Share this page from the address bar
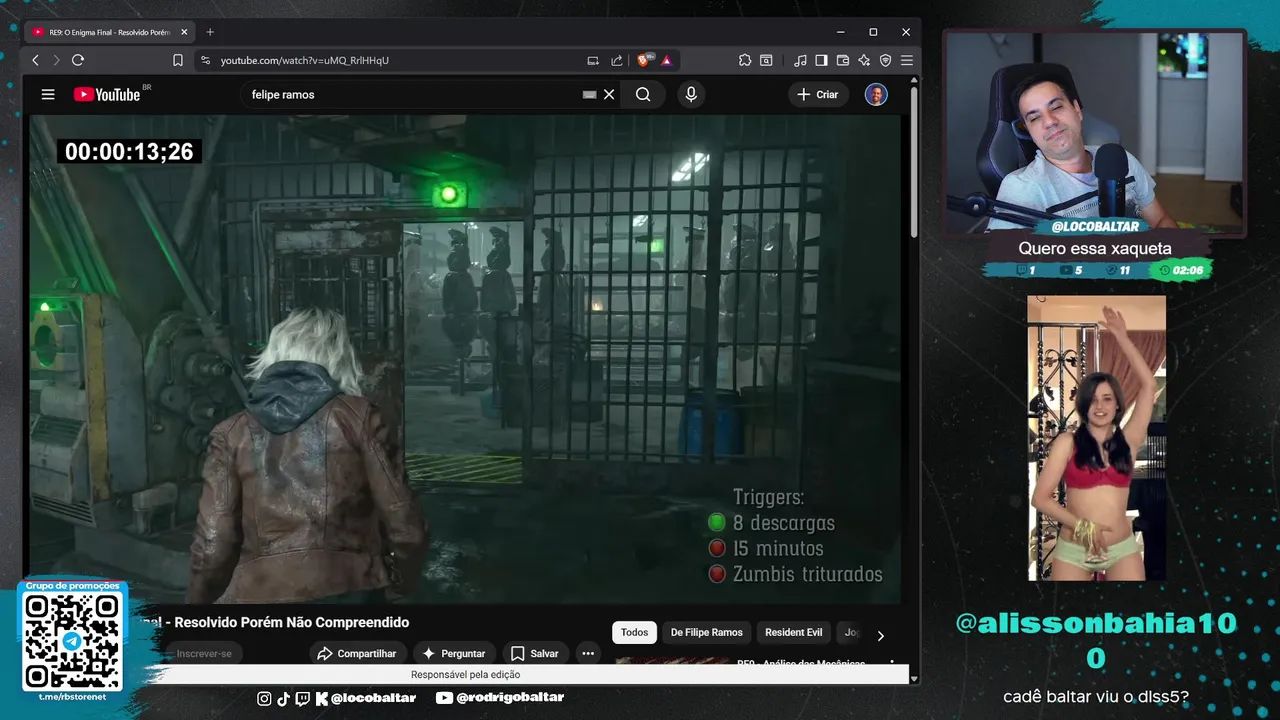This screenshot has height=720, width=1280. point(617,60)
